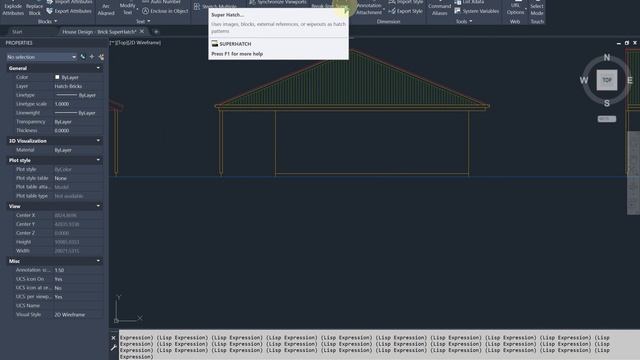640x360 pixels.
Task: Add a new drawing tab
Action: pos(156,31)
